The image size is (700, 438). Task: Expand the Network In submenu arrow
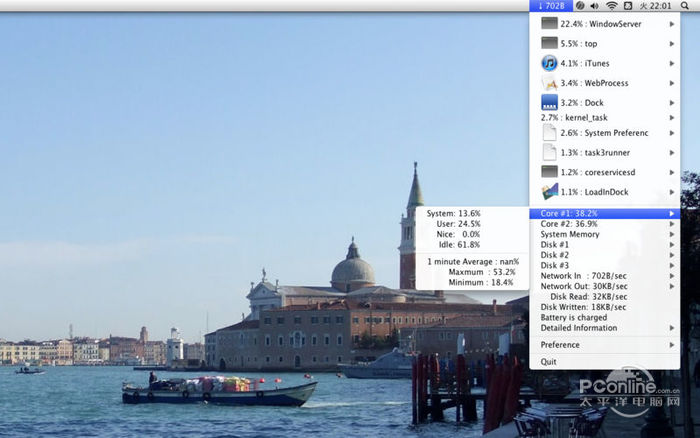pyautogui.click(x=672, y=276)
